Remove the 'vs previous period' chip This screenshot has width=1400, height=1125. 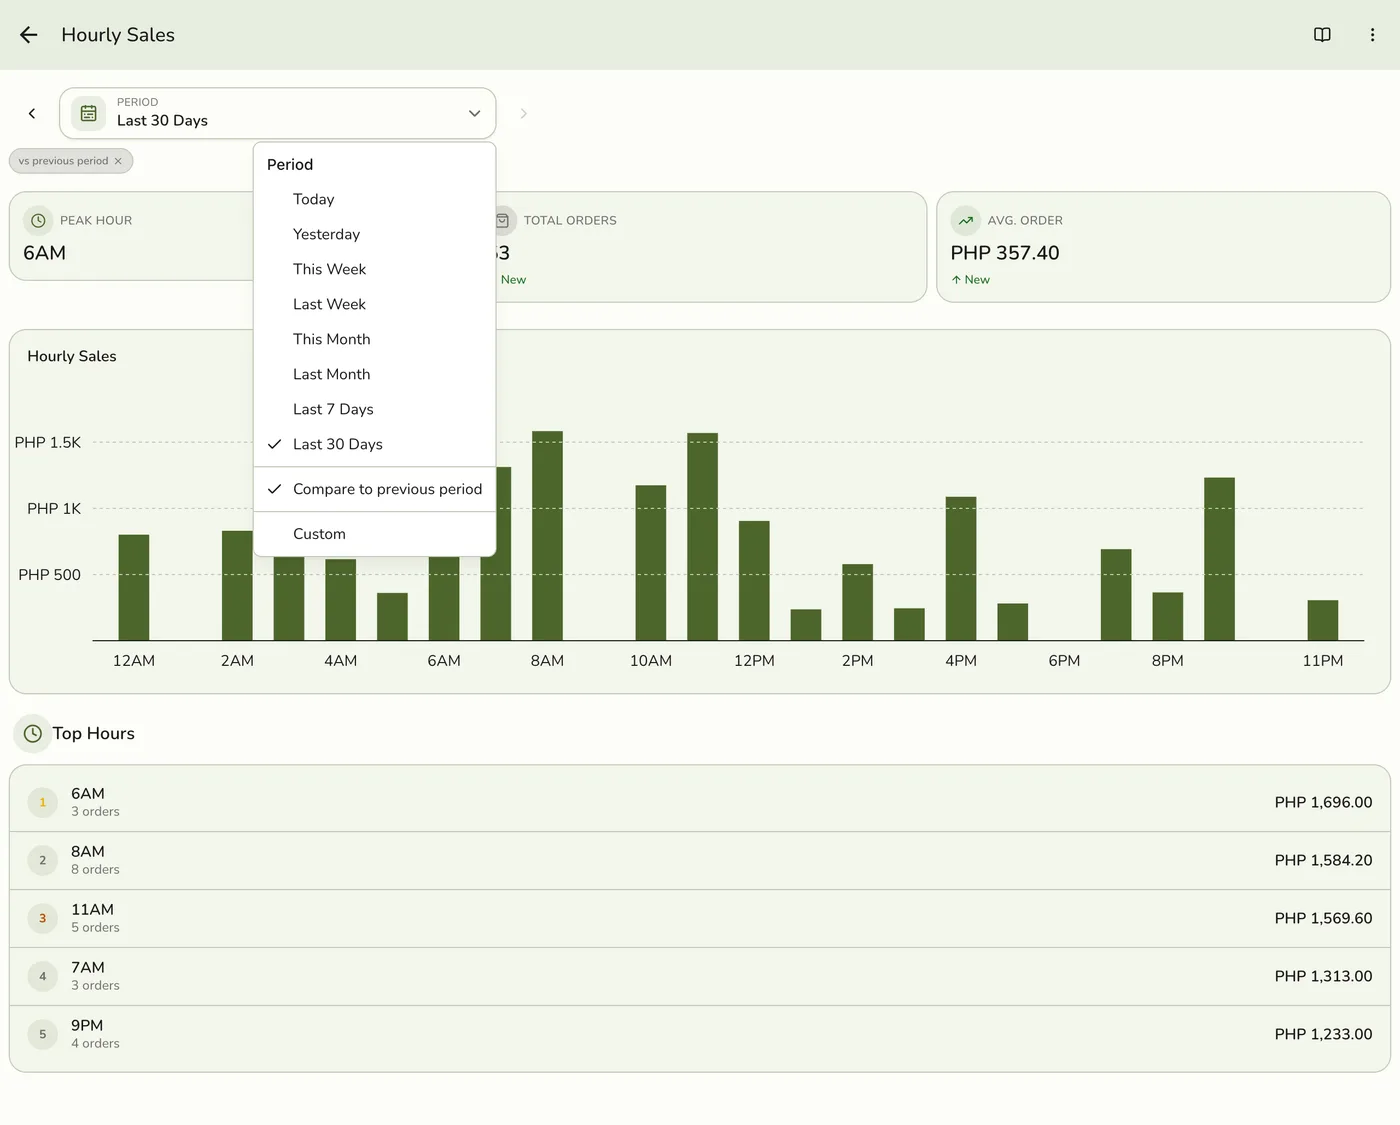pyautogui.click(x=118, y=161)
